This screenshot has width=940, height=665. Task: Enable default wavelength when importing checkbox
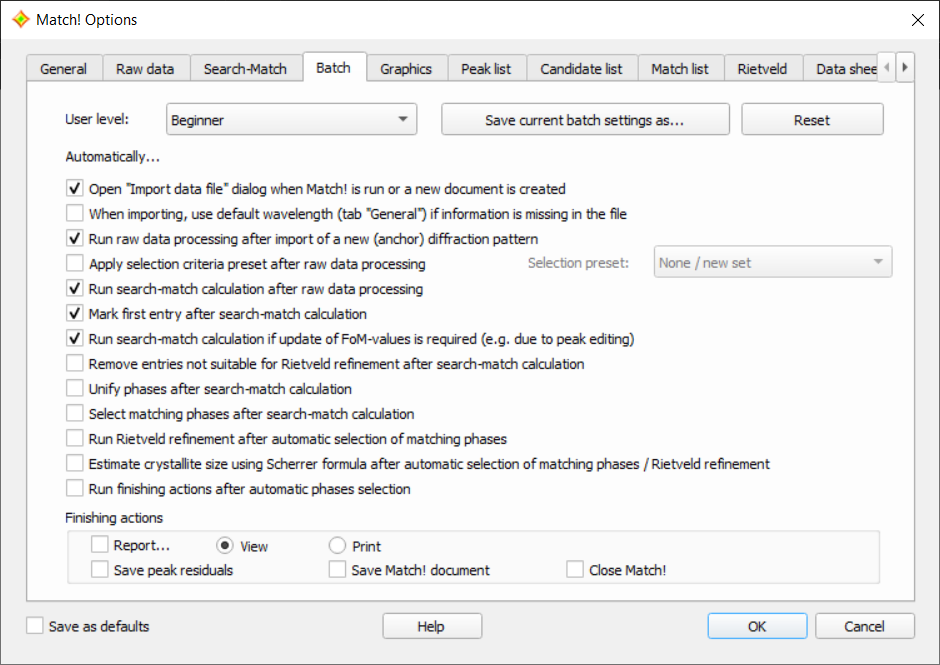point(74,213)
